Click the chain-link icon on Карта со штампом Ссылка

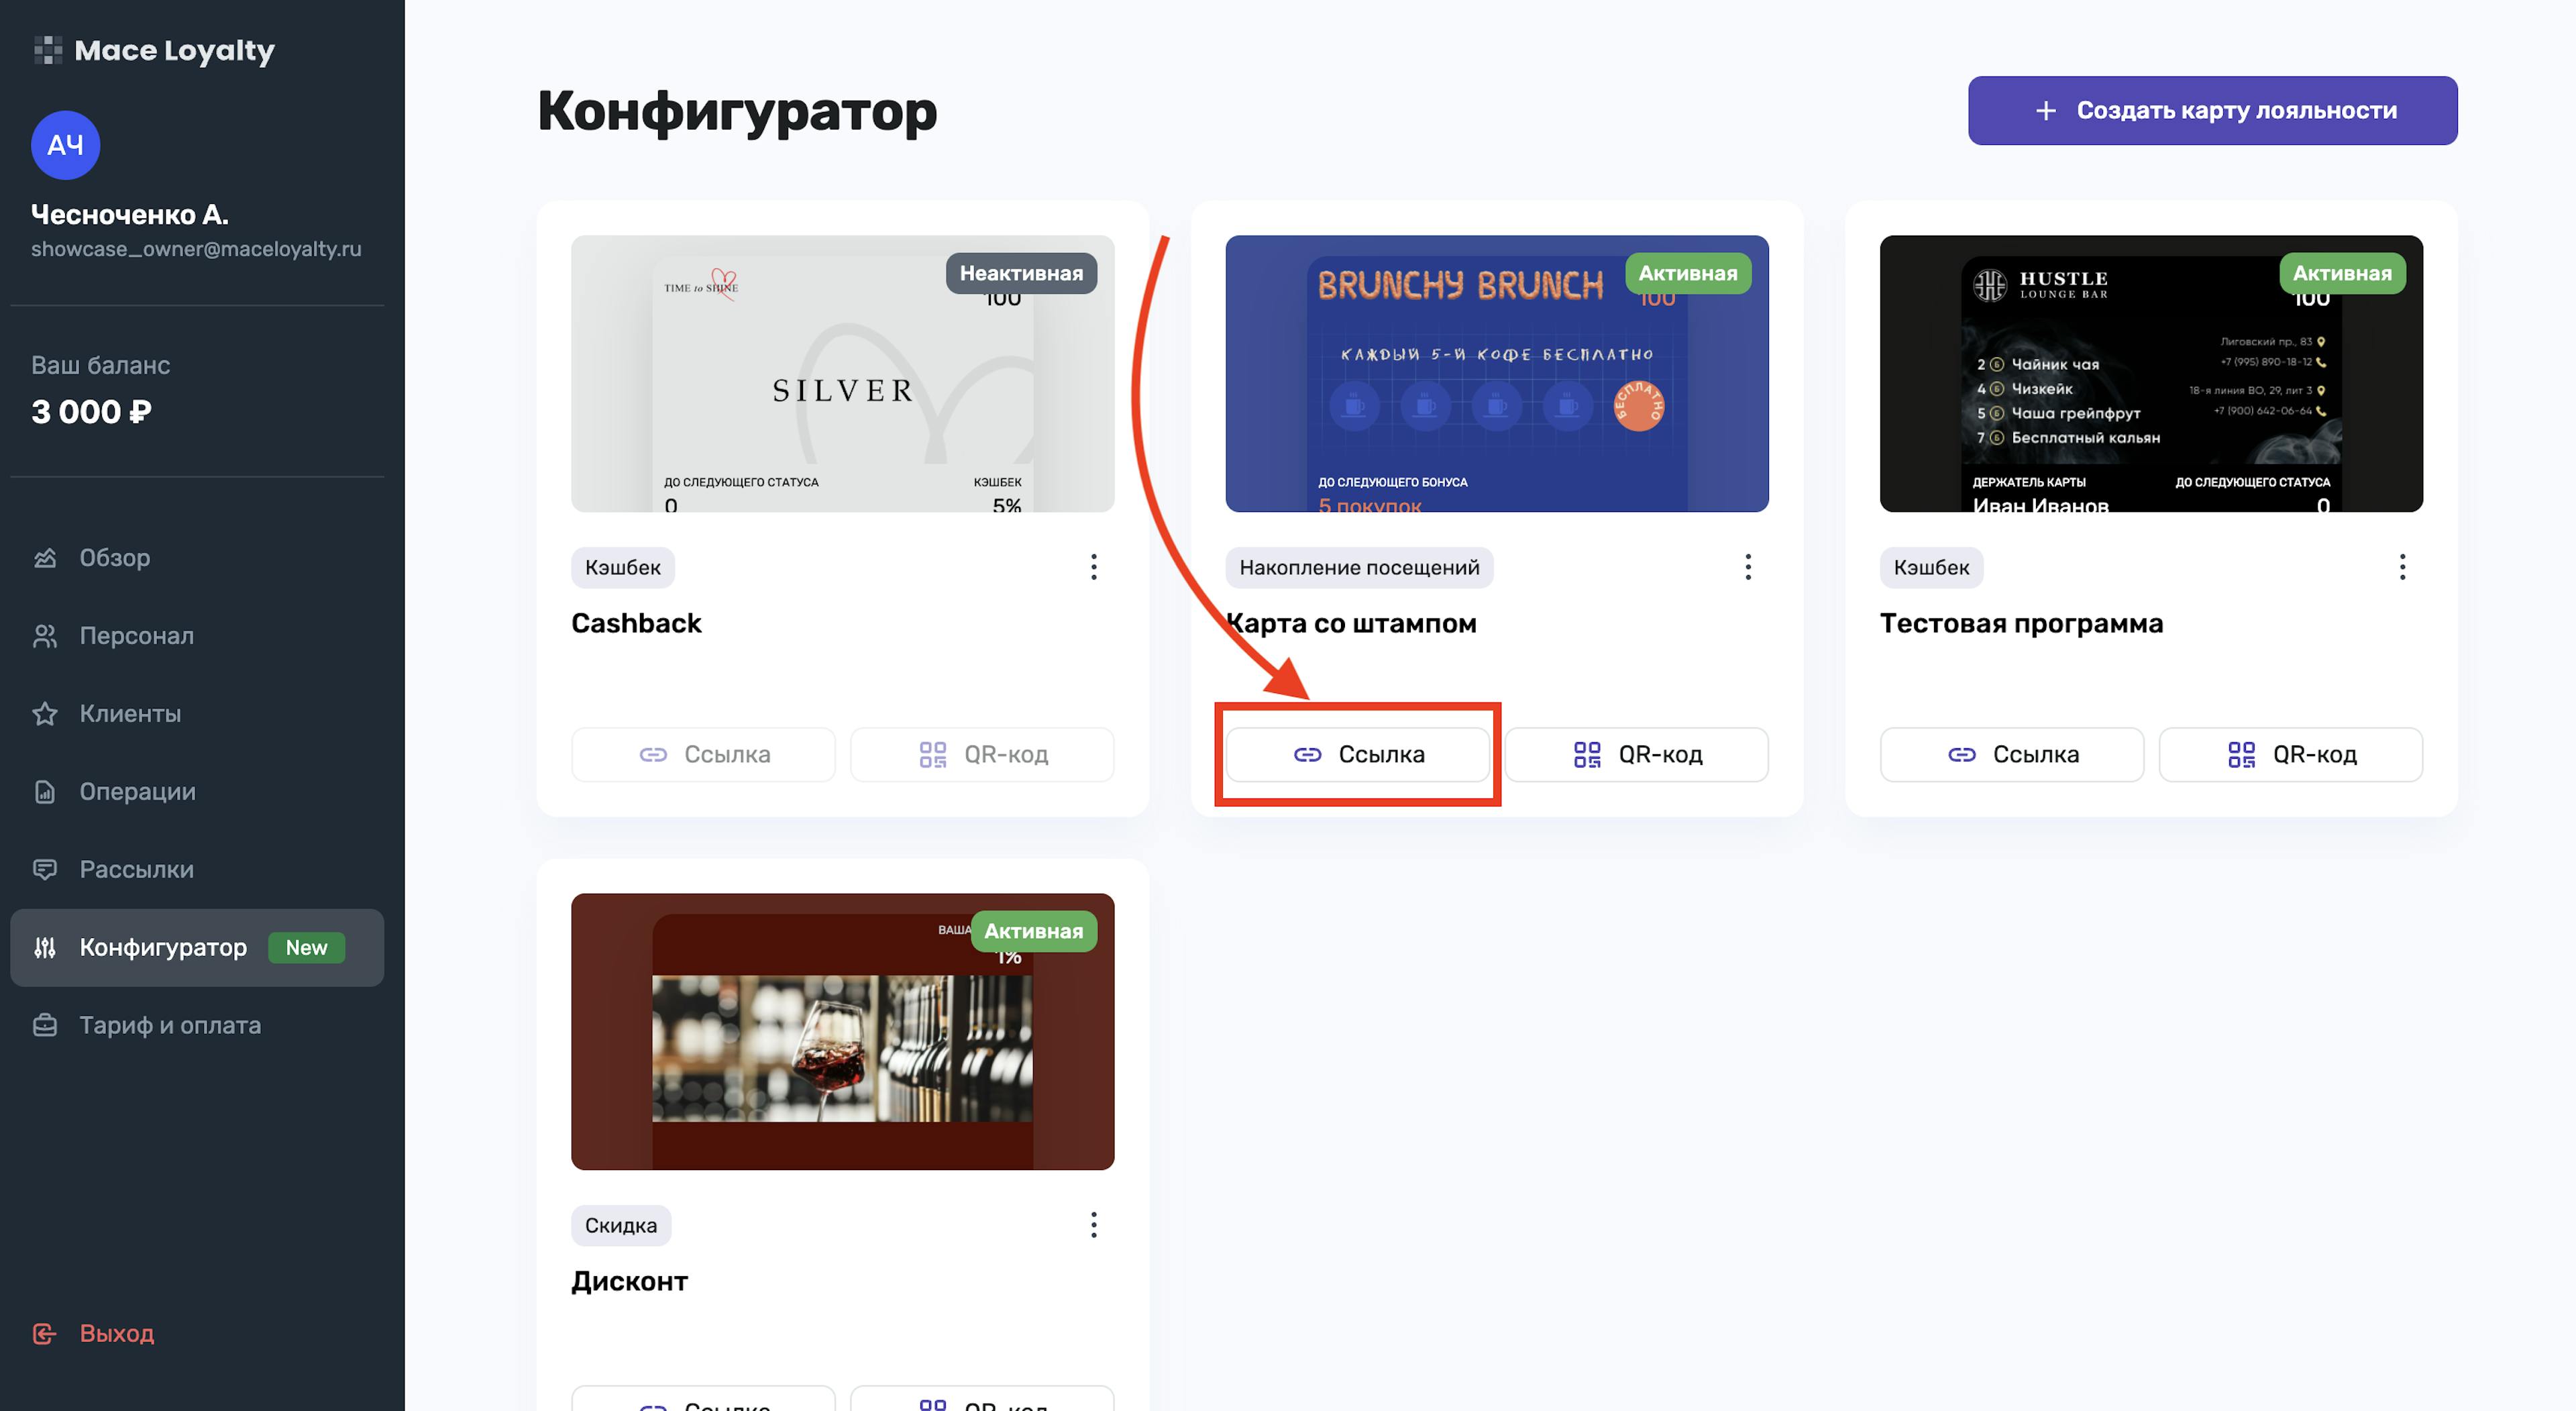pyautogui.click(x=1307, y=754)
